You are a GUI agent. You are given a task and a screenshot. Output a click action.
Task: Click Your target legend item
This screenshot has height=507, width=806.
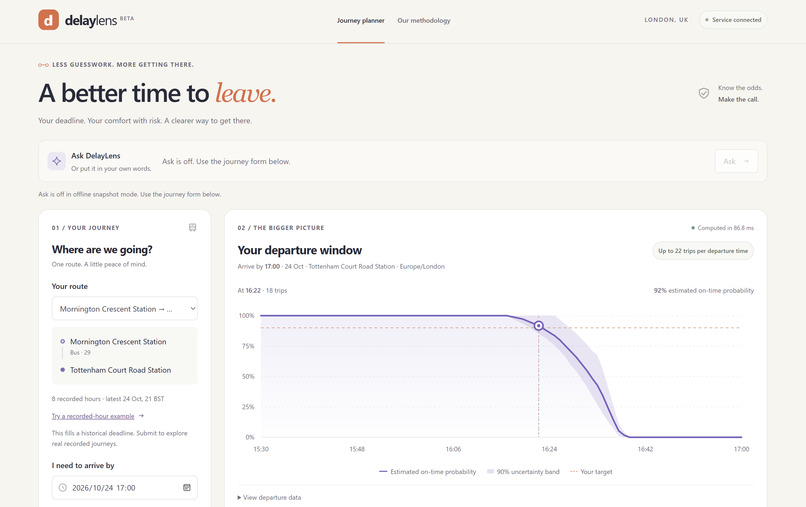pyautogui.click(x=591, y=472)
